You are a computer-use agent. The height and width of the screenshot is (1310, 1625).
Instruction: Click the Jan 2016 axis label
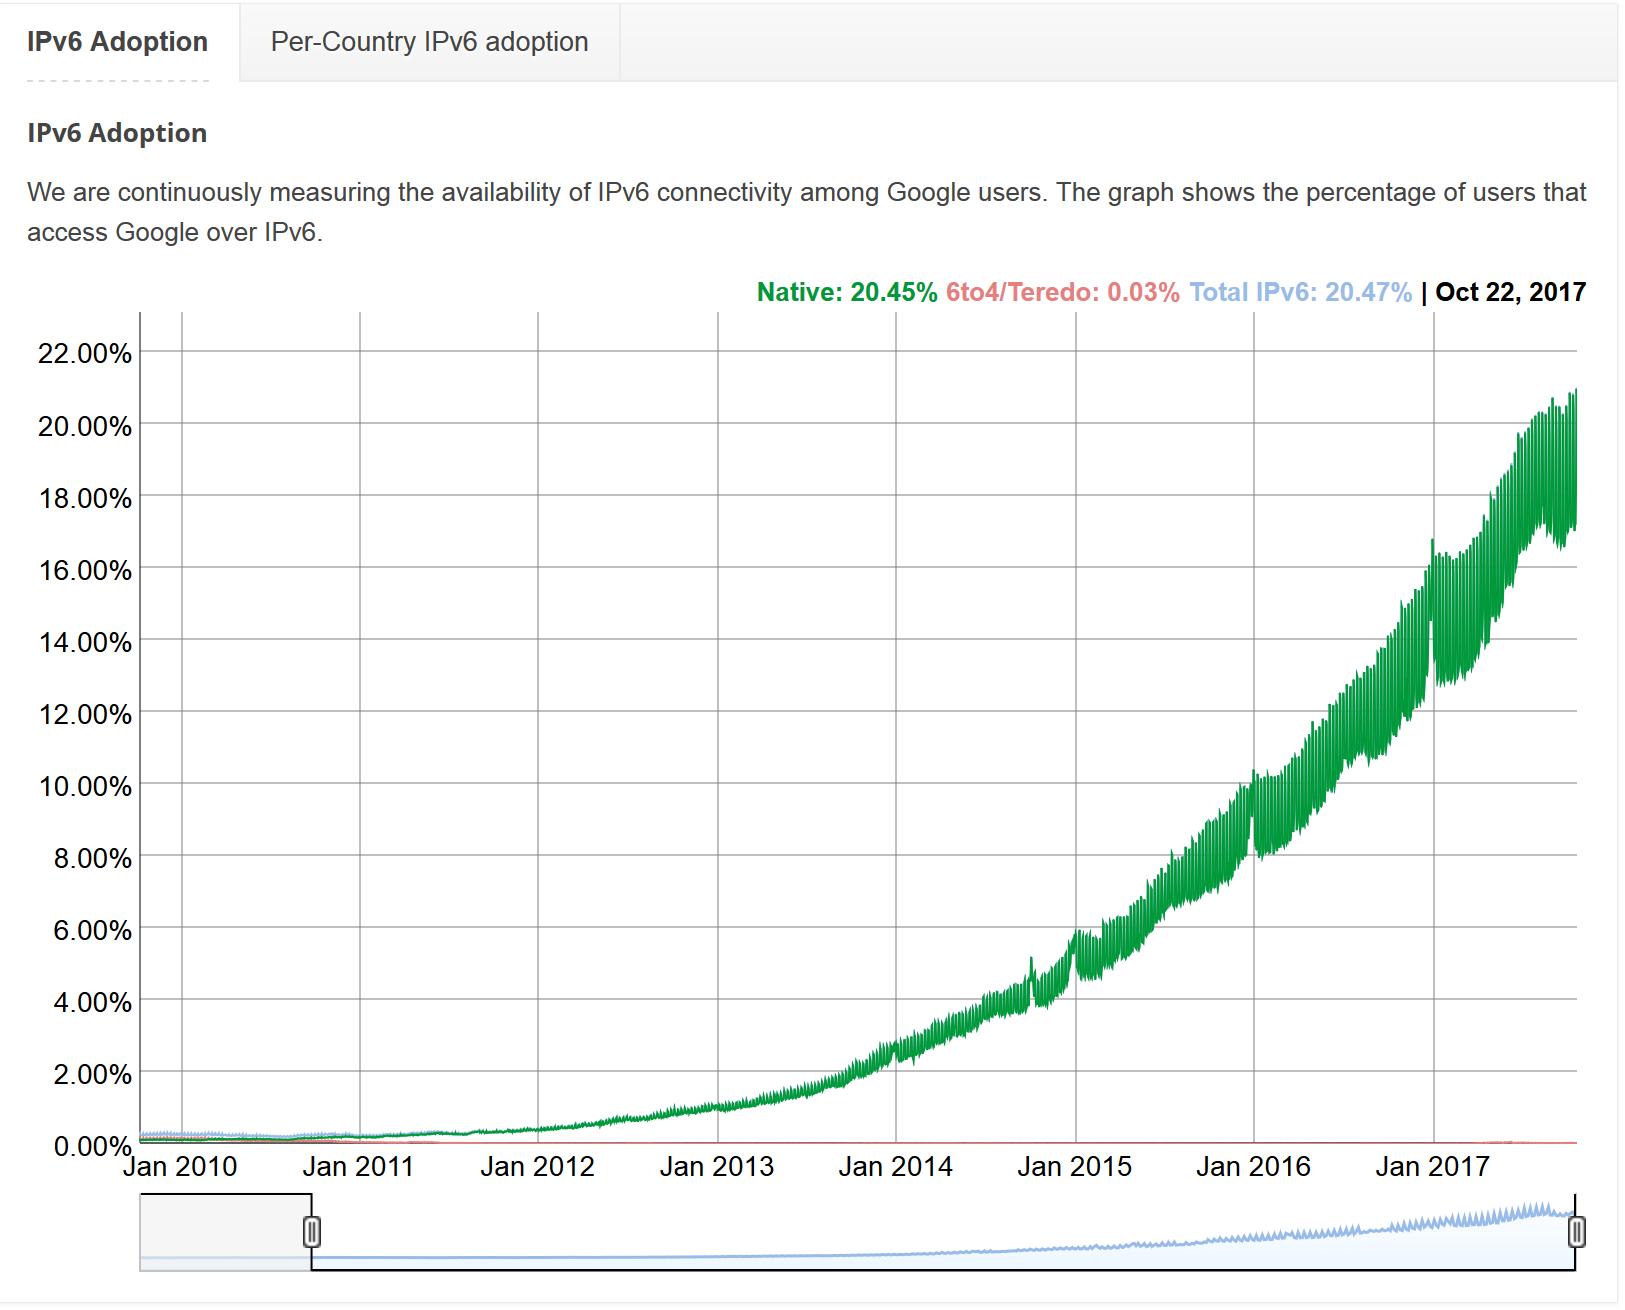pos(1254,1166)
